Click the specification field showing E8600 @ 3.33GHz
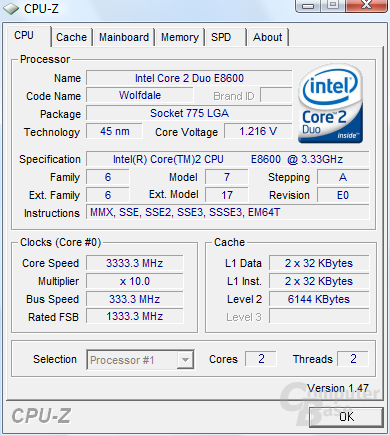The width and height of the screenshot is (390, 436). point(228,159)
